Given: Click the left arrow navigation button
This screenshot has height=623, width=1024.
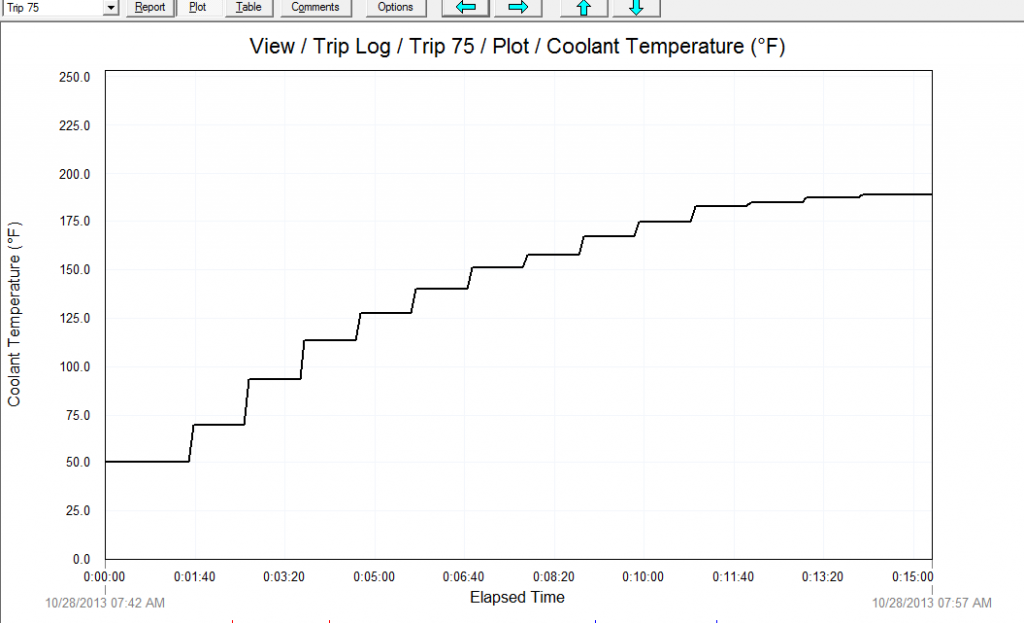Looking at the screenshot, I should click(x=466, y=8).
